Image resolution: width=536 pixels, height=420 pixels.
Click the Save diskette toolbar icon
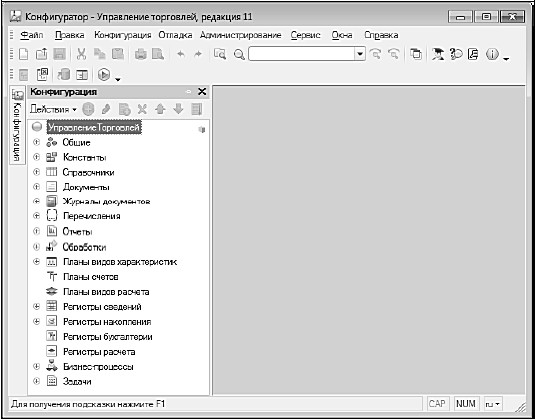coord(59,54)
